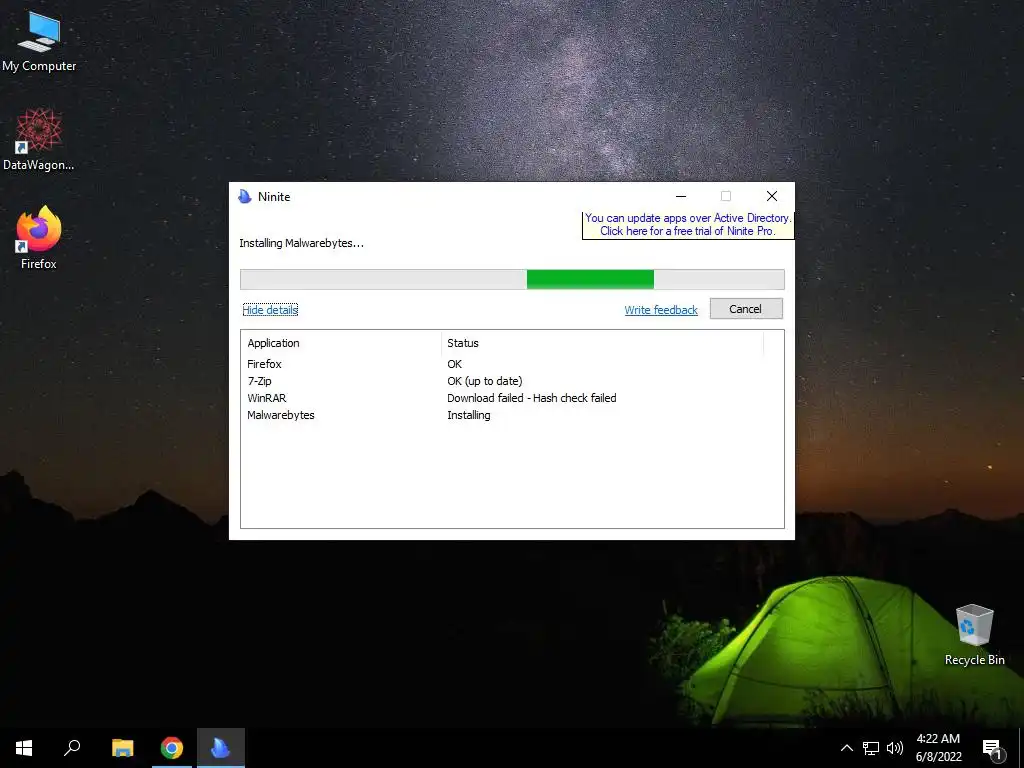This screenshot has width=1024, height=768.
Task: Cancel the Ninite installation
Action: pyautogui.click(x=746, y=309)
